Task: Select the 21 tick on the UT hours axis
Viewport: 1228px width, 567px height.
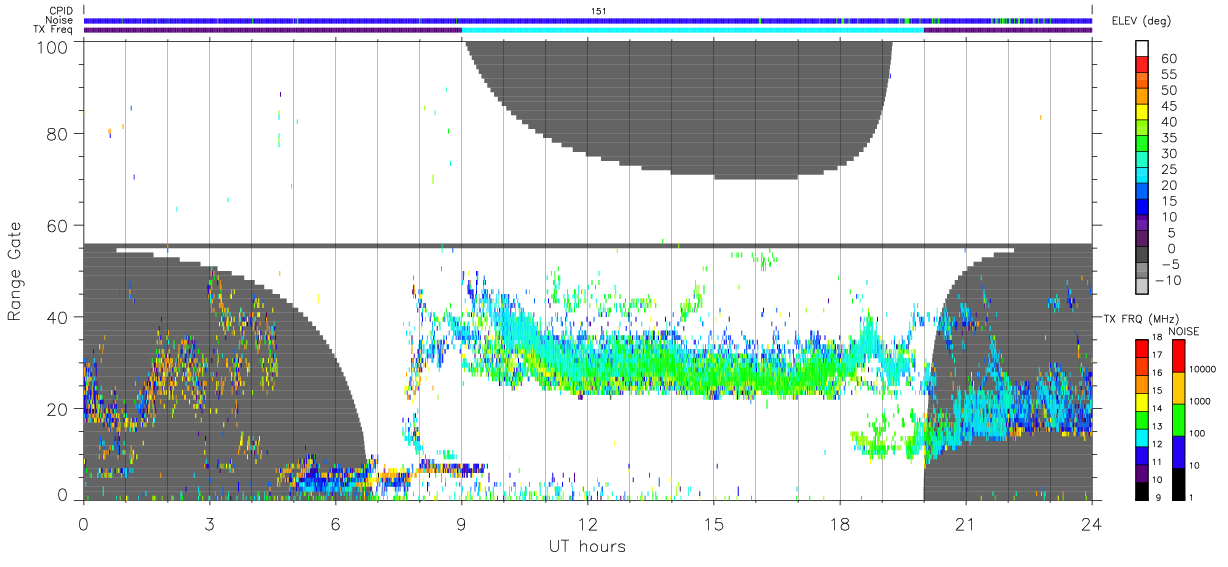Action: click(965, 524)
